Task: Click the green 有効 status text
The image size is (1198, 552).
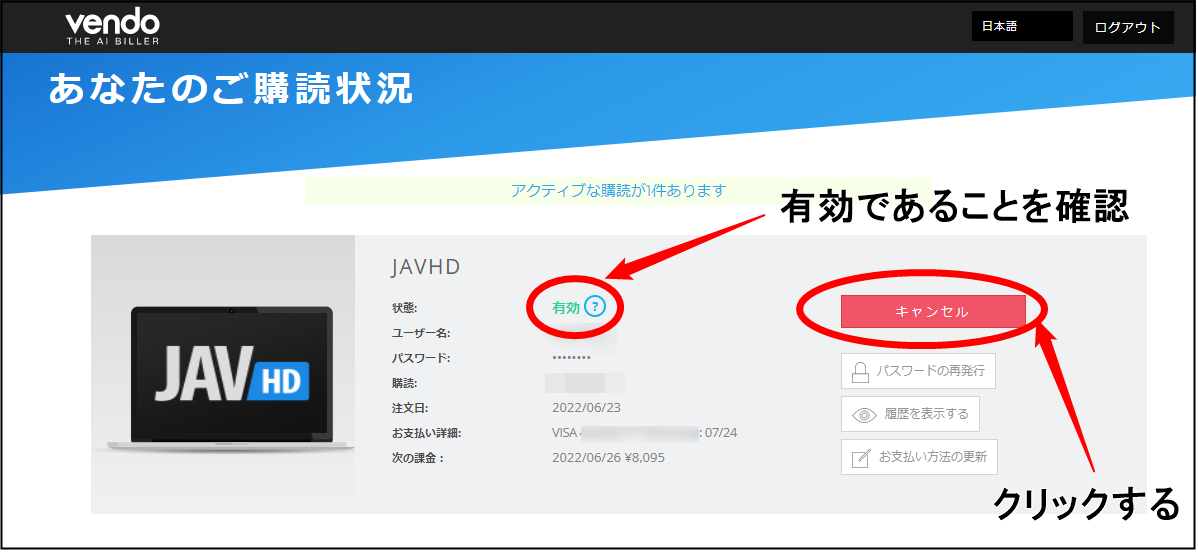Action: click(x=566, y=308)
